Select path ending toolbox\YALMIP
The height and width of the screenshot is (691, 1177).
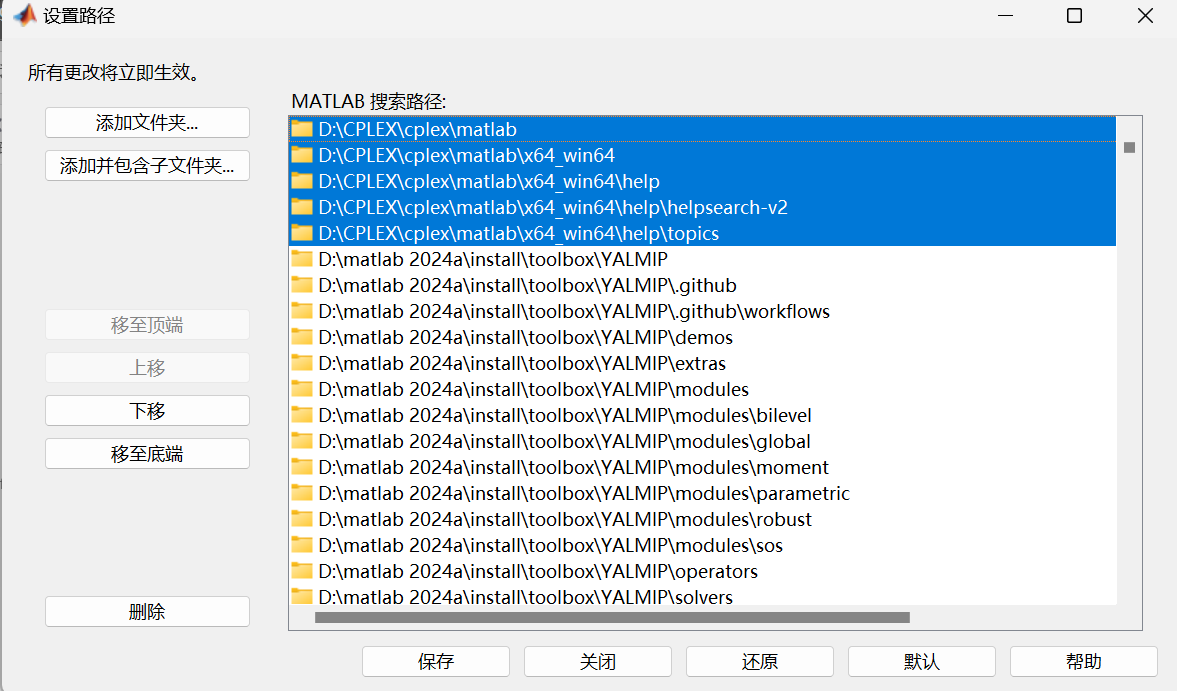(x=703, y=260)
